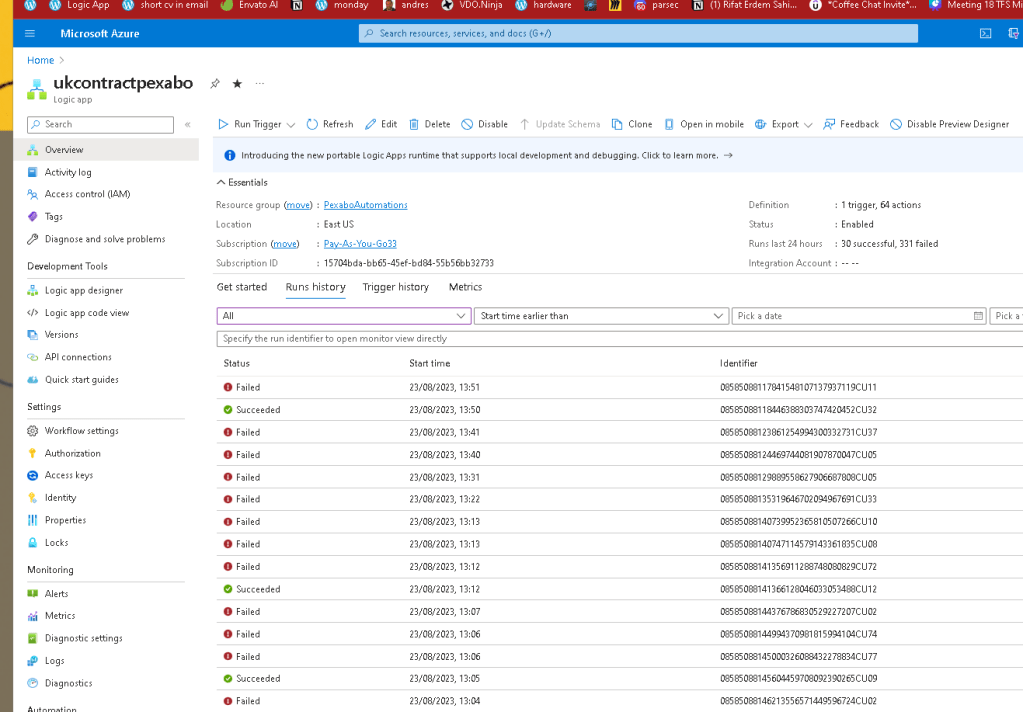Open Properties in sidebar
Screen dimensions: 1023x712
[65, 520]
